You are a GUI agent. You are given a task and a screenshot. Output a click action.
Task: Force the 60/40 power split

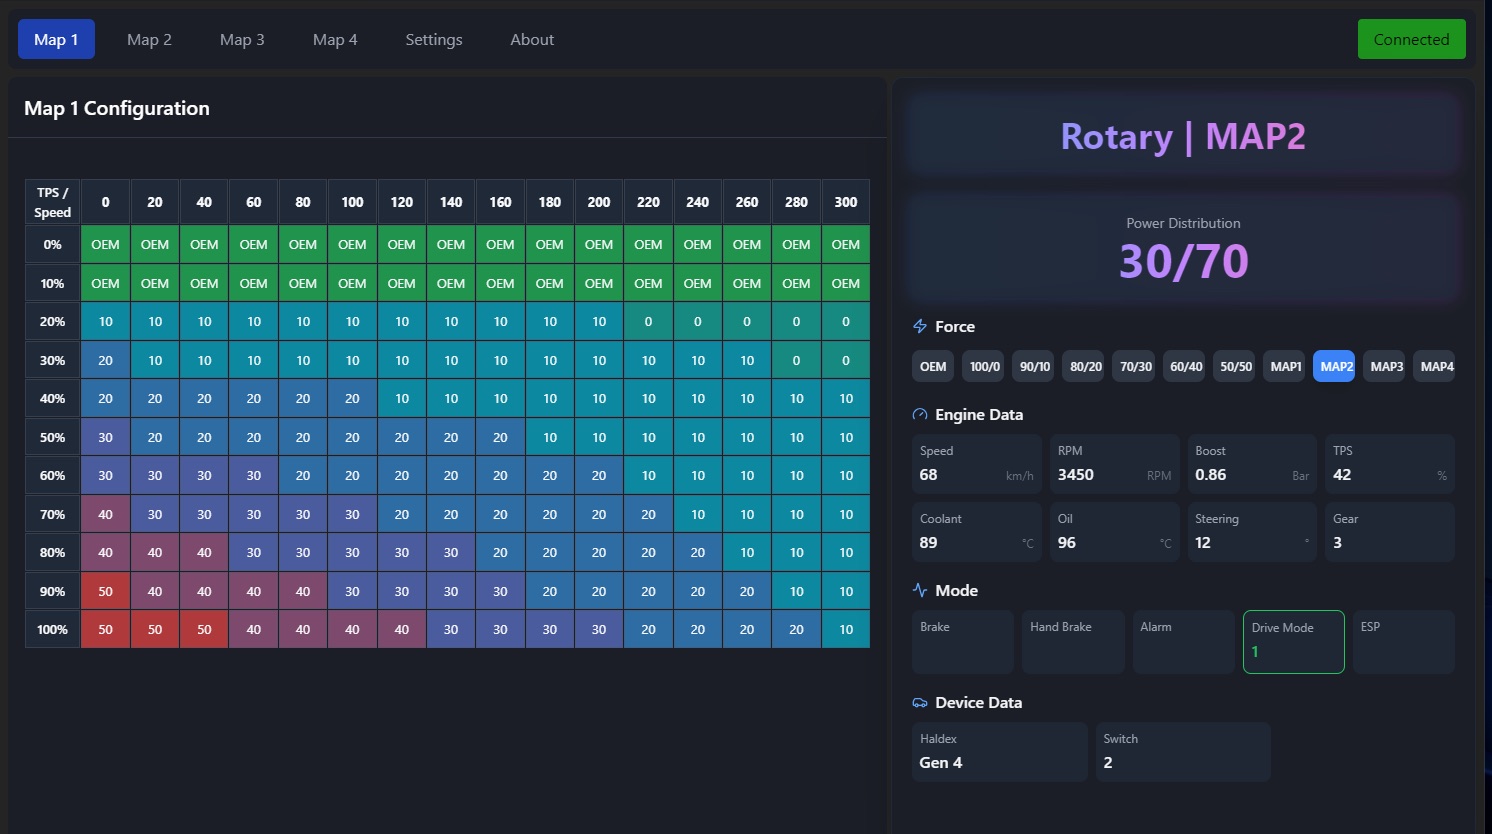(x=1186, y=366)
